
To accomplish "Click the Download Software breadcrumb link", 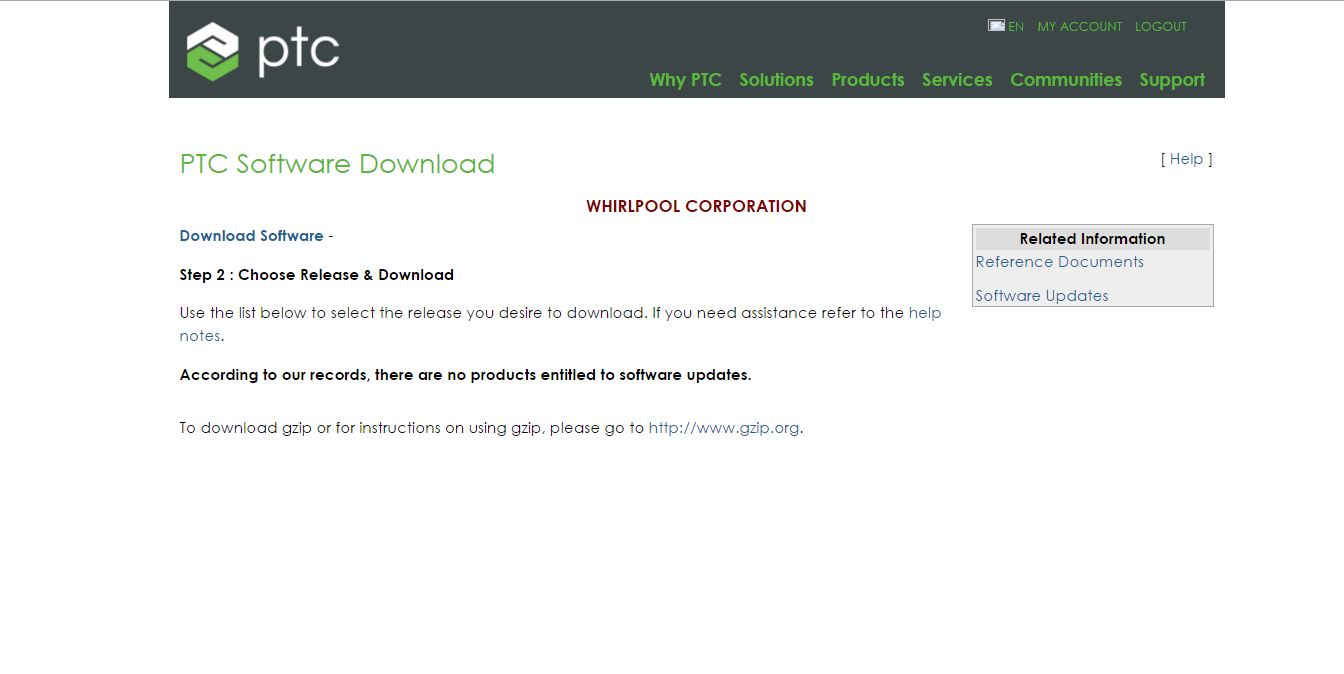I will coord(251,236).
